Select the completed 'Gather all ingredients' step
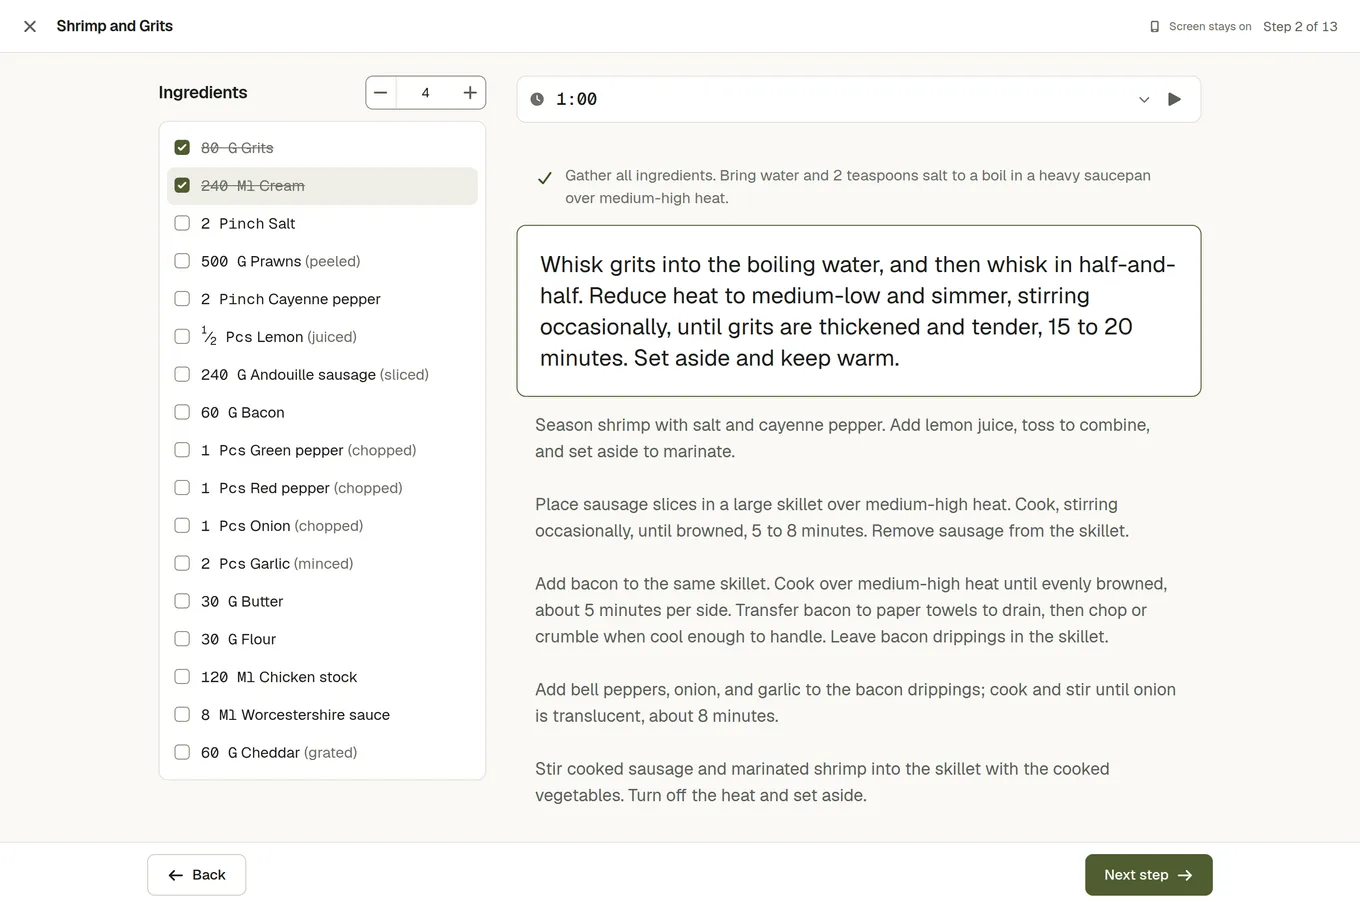The height and width of the screenshot is (907, 1360). click(x=858, y=187)
